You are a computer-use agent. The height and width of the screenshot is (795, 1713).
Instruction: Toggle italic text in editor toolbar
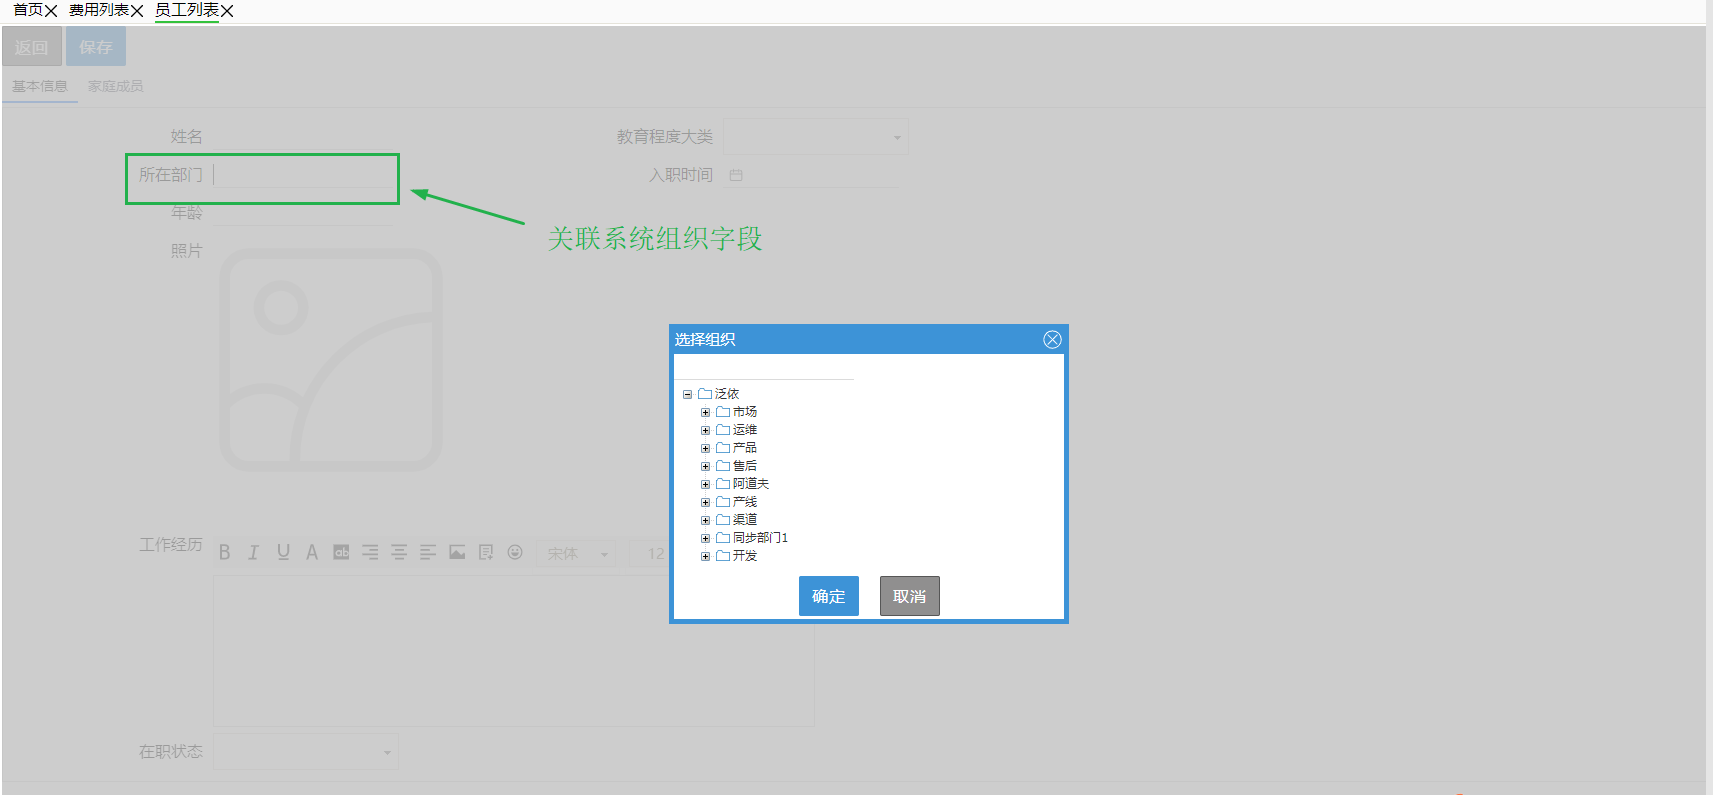pos(254,552)
